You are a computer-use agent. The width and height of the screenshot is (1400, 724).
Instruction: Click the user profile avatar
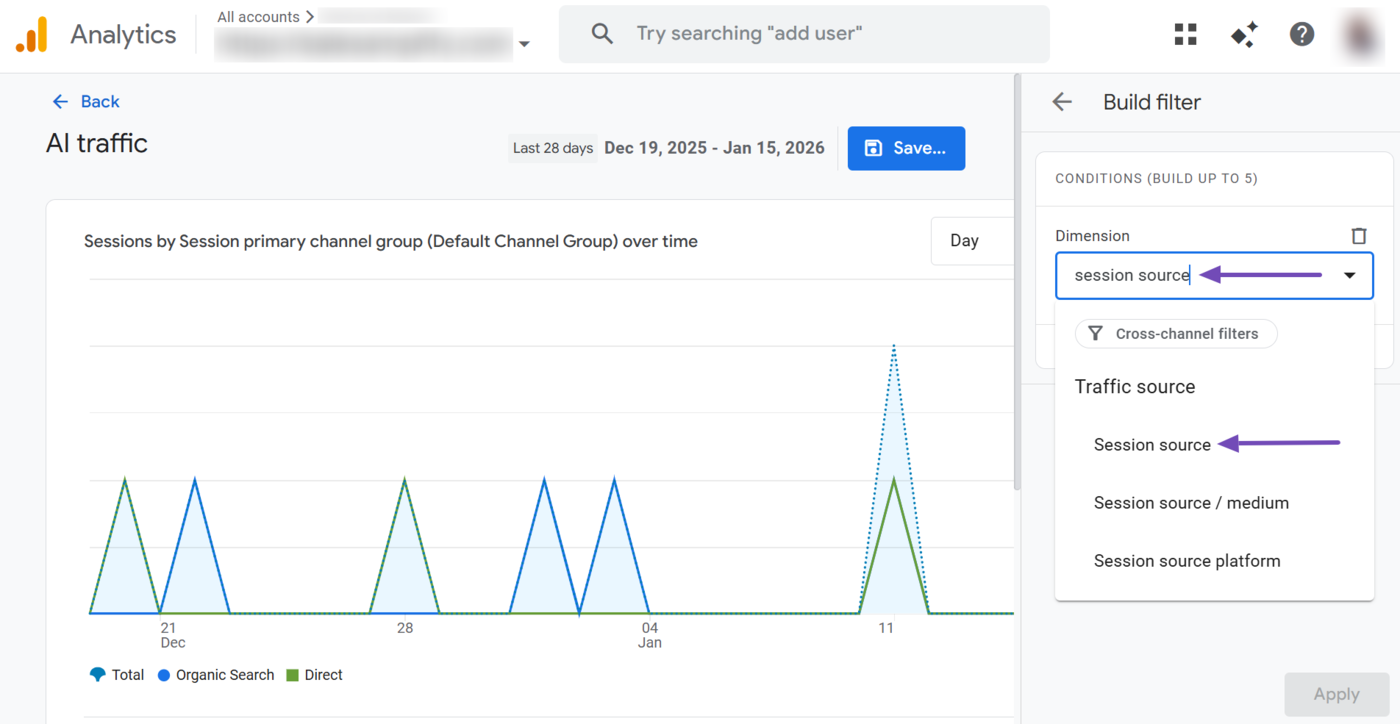point(1361,34)
